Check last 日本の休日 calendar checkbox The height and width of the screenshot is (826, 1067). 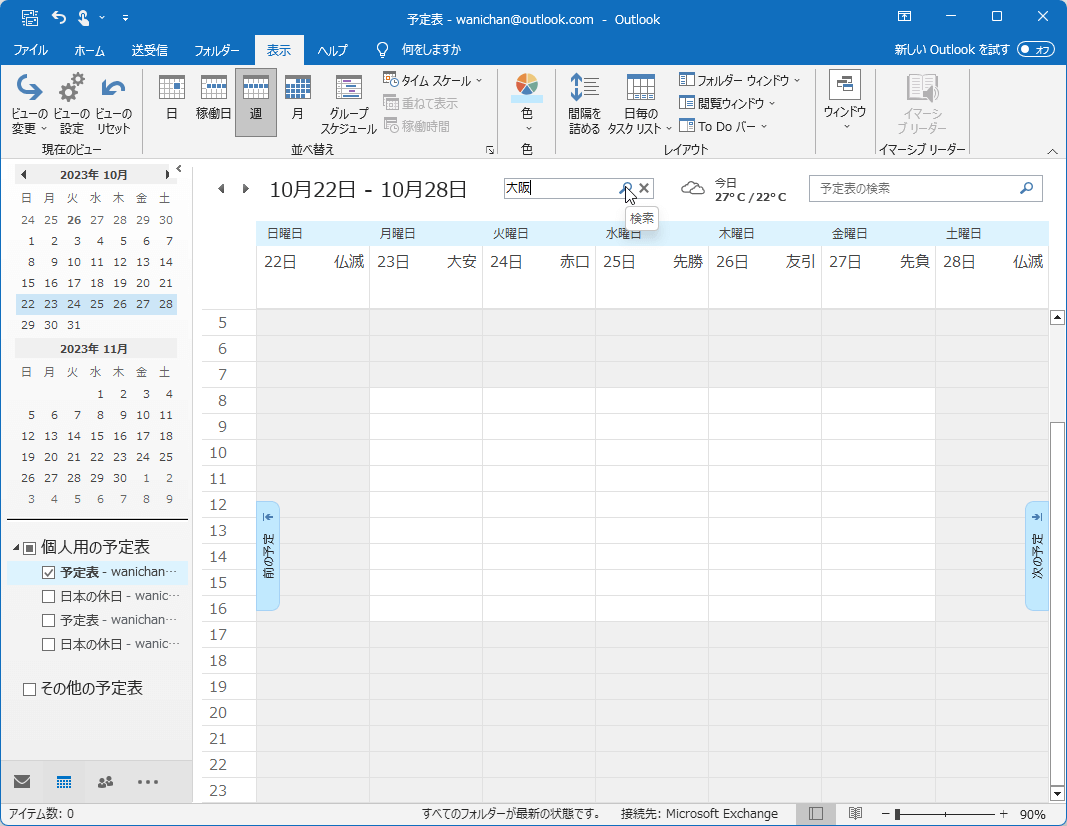[48, 644]
